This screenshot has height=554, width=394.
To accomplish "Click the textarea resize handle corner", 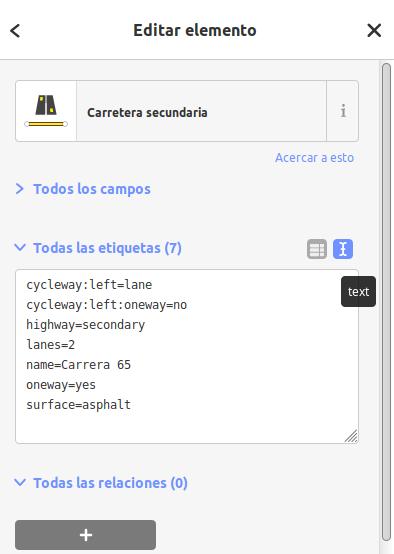I will tap(352, 436).
